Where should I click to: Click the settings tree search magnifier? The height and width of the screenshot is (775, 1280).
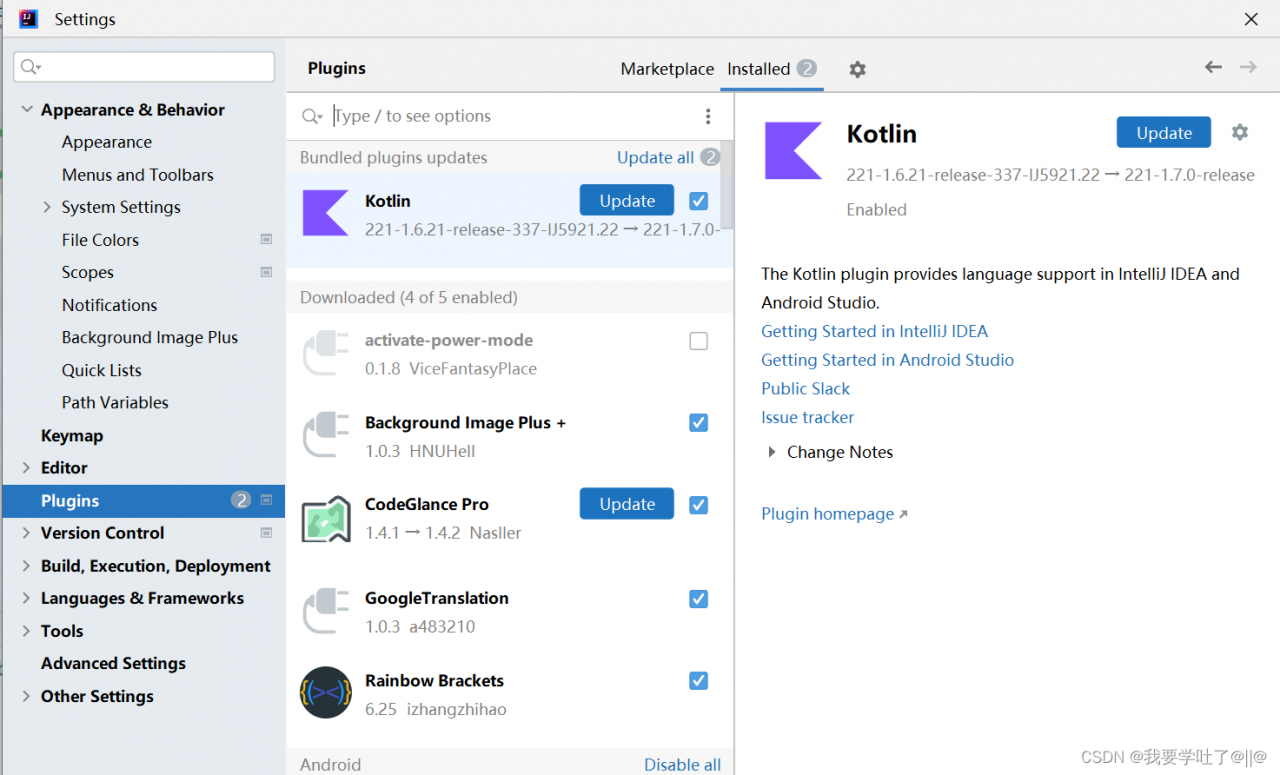pos(30,67)
